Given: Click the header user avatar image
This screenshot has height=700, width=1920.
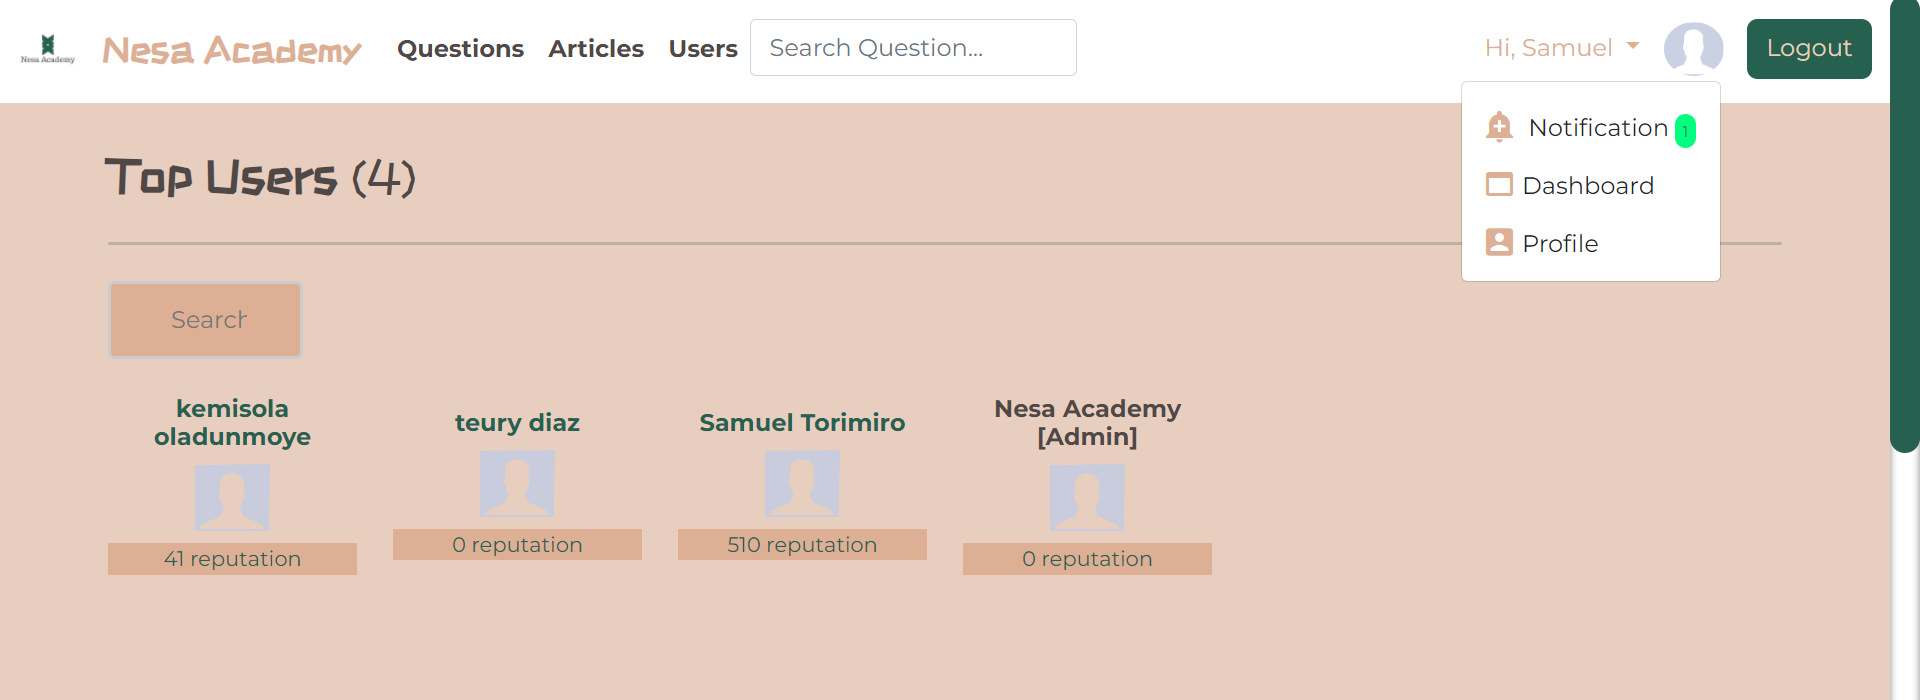Looking at the screenshot, I should pos(1693,48).
